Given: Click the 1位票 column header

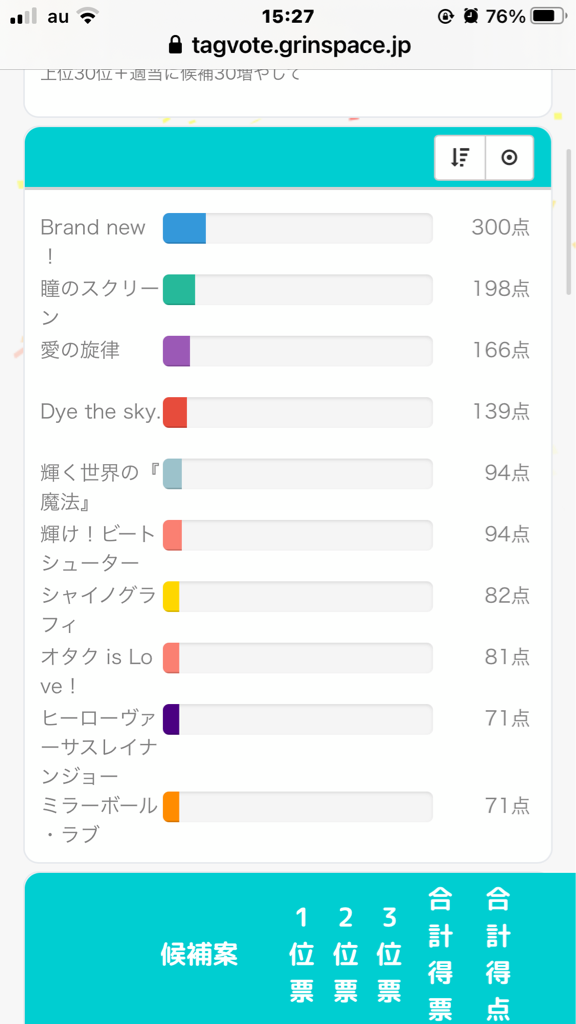Looking at the screenshot, I should [301, 954].
